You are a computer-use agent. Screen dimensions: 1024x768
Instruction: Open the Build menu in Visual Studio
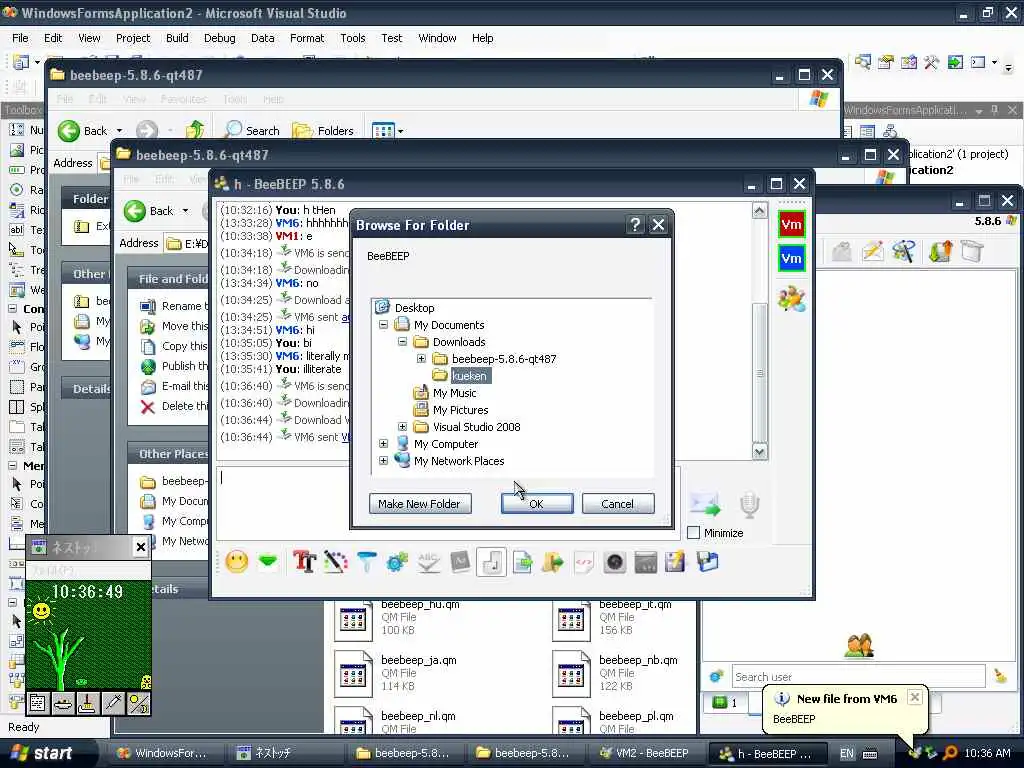[x=177, y=38]
